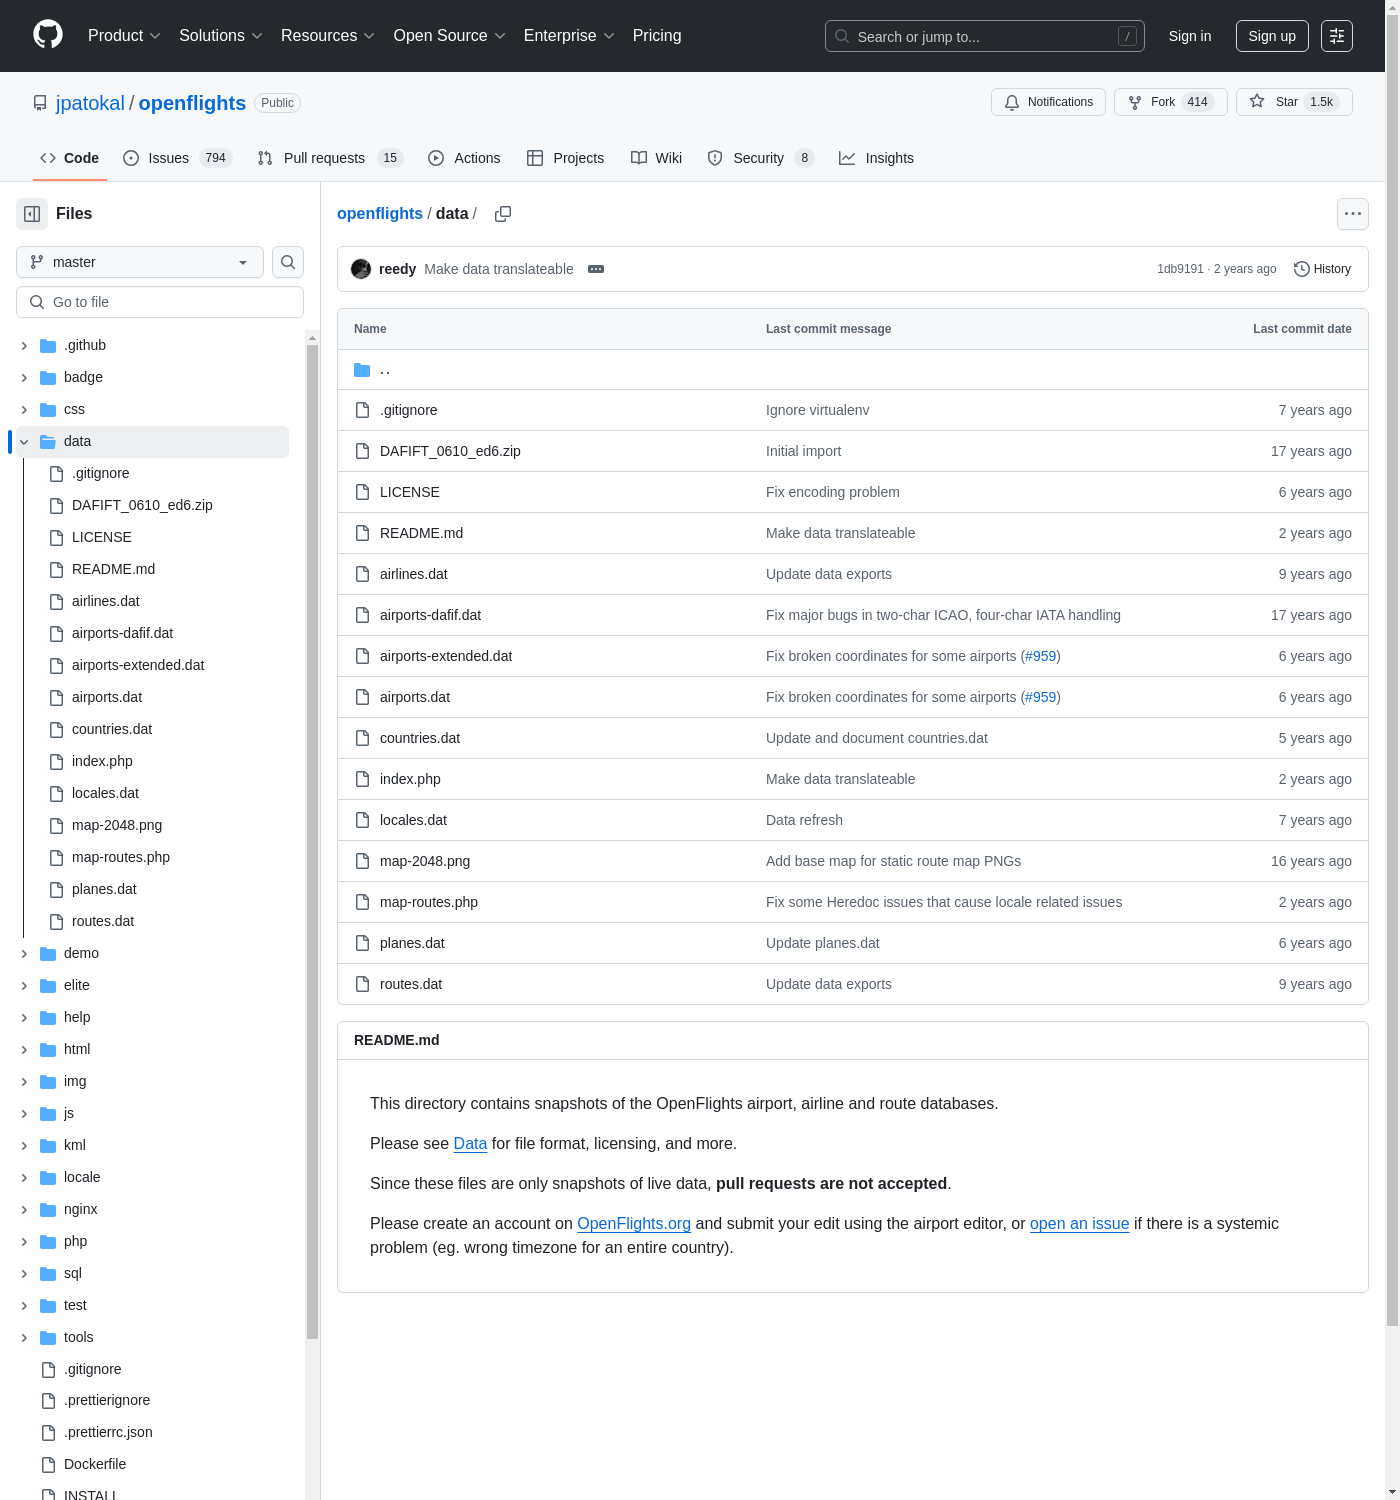The width and height of the screenshot is (1400, 1500).
Task: Expand the tools folder in tree
Action: [24, 1338]
